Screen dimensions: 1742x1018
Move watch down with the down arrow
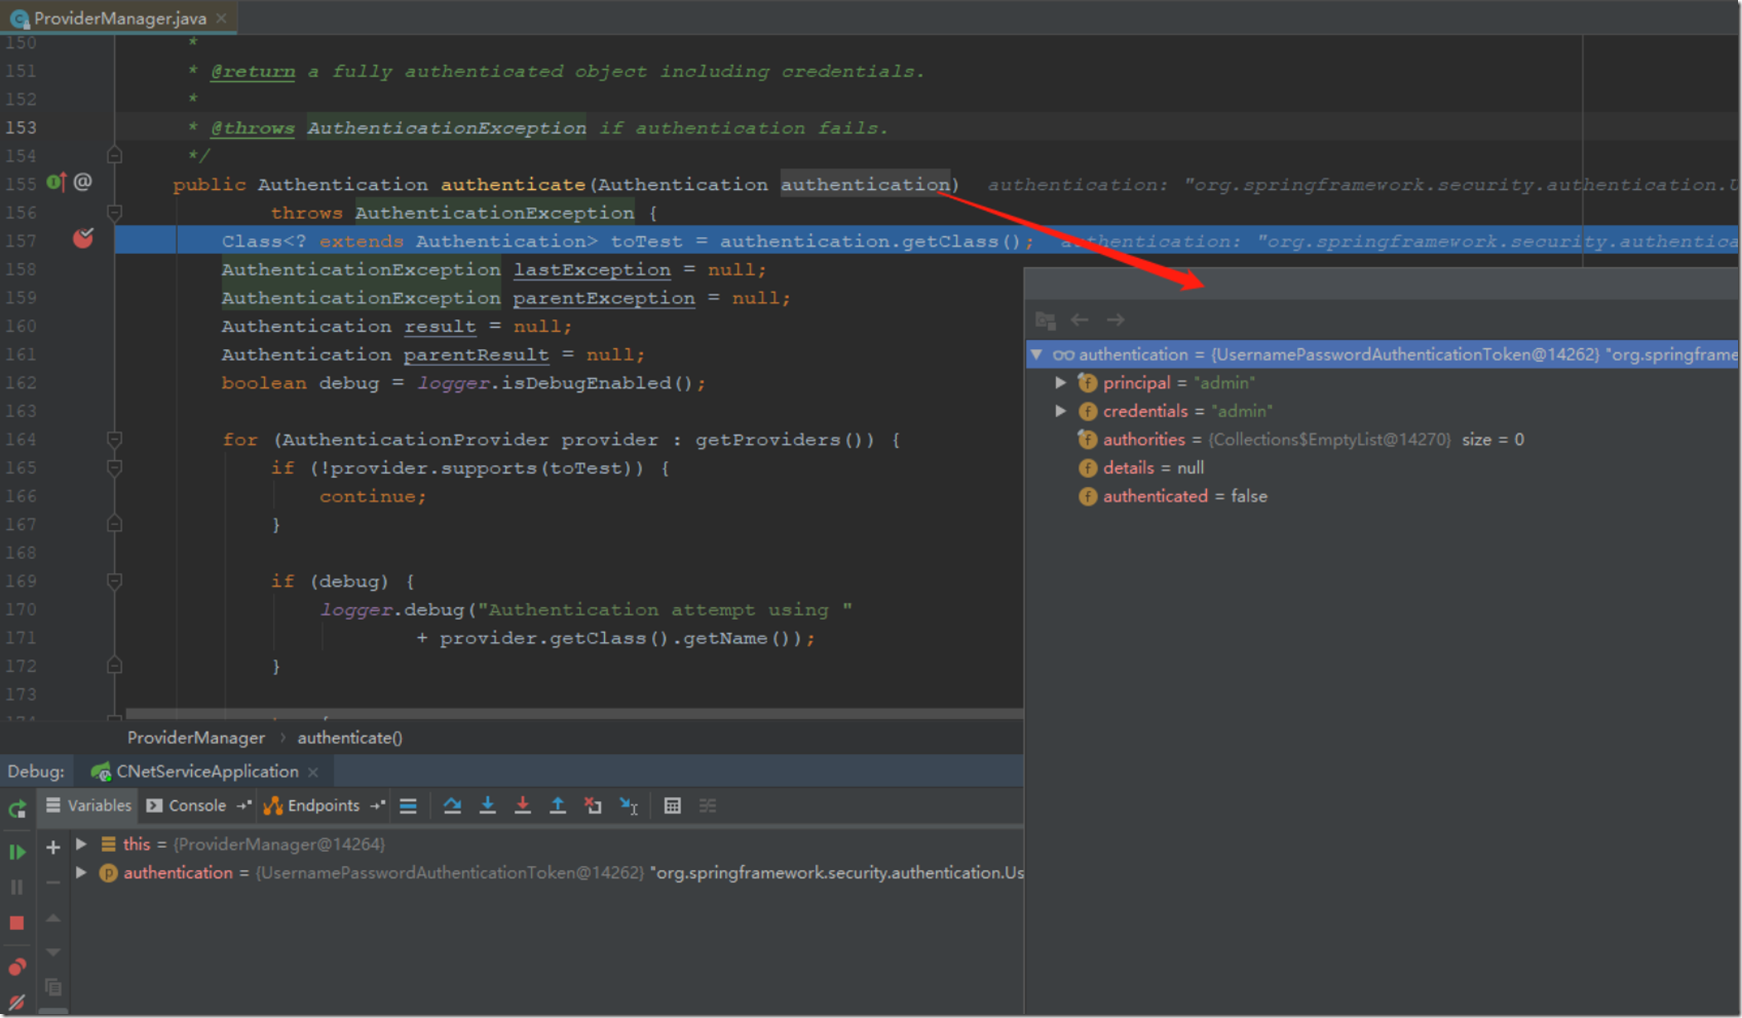tap(53, 952)
